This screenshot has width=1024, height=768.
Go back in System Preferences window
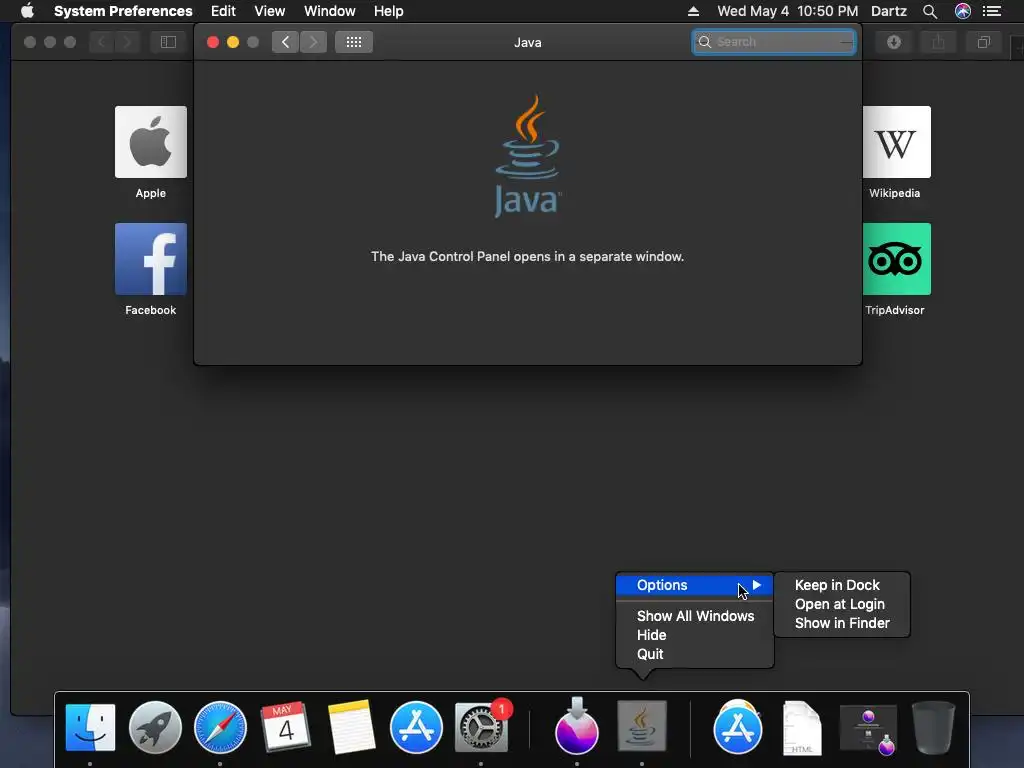click(285, 42)
